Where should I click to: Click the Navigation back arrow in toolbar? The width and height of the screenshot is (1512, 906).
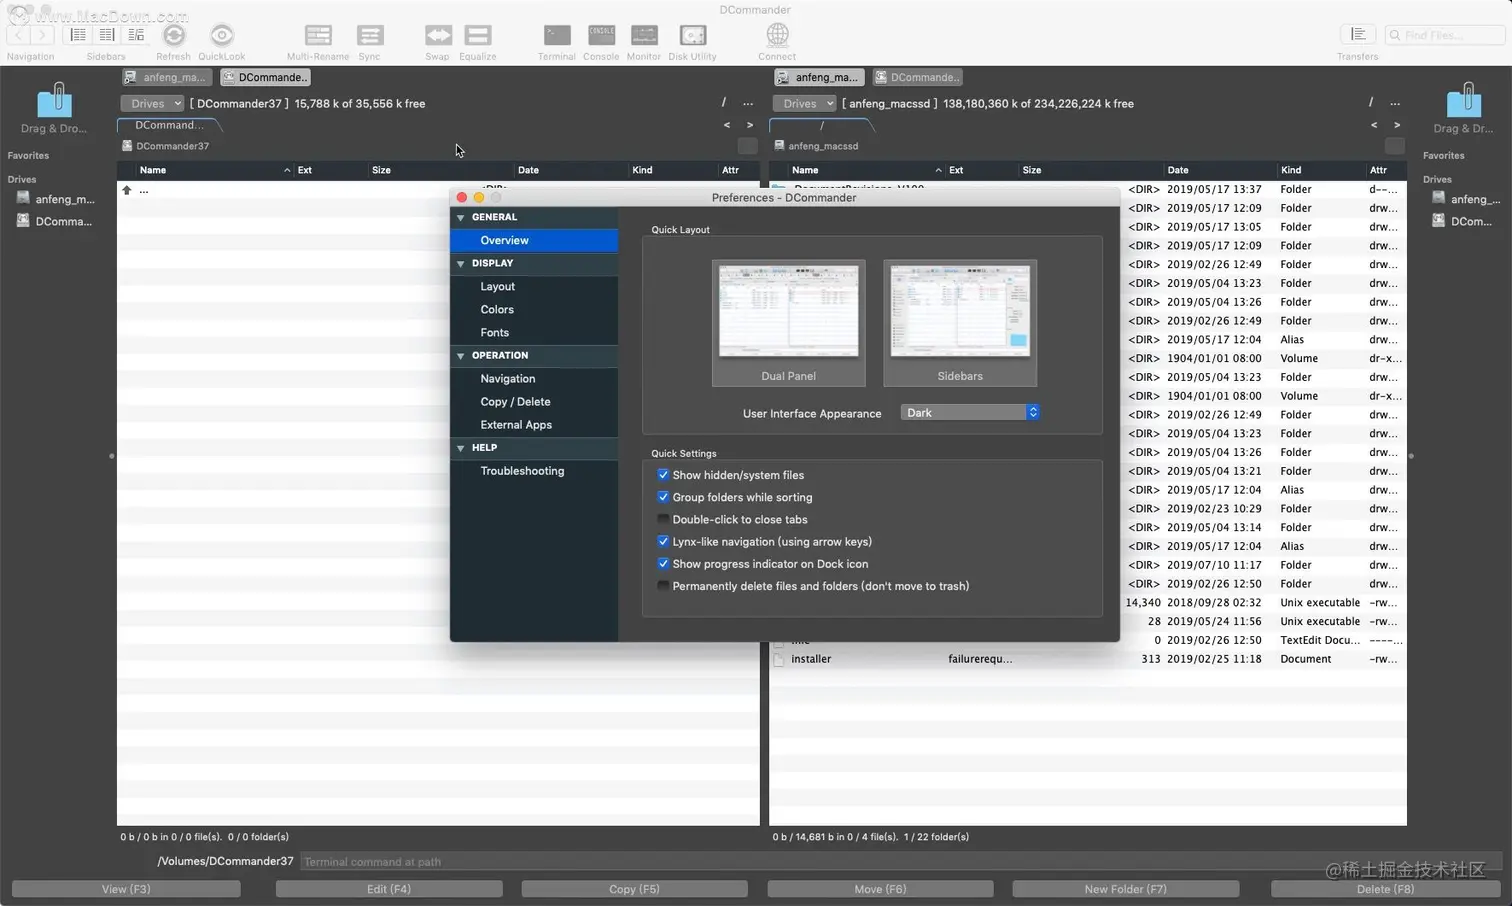coord(18,35)
